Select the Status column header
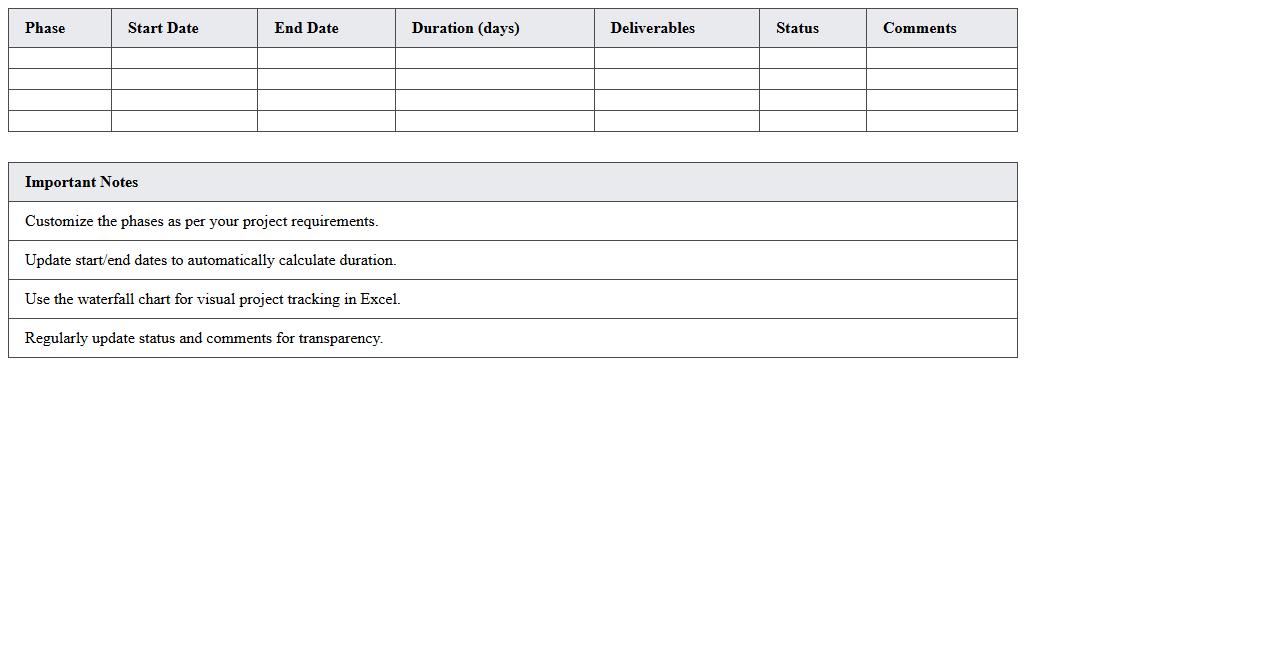The width and height of the screenshot is (1278, 650). point(797,28)
